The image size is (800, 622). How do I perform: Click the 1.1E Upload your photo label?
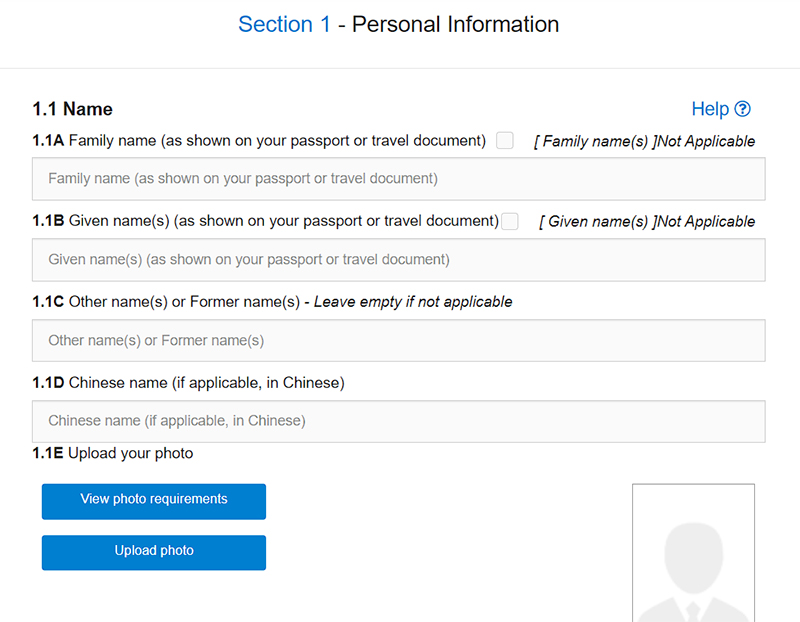click(113, 454)
